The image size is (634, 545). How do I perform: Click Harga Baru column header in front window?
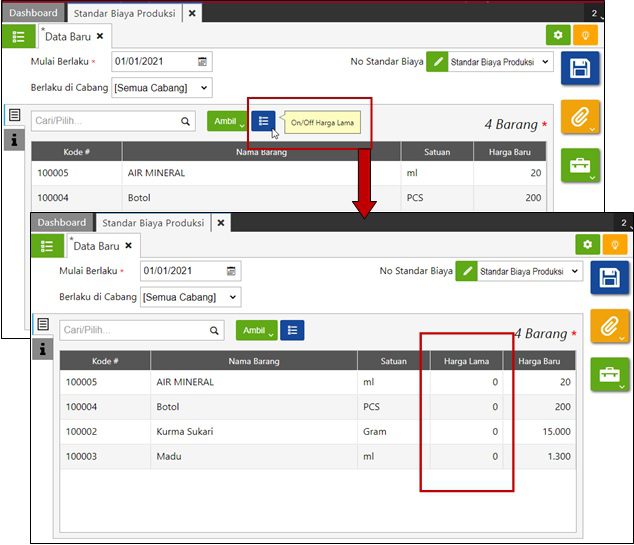[539, 361]
